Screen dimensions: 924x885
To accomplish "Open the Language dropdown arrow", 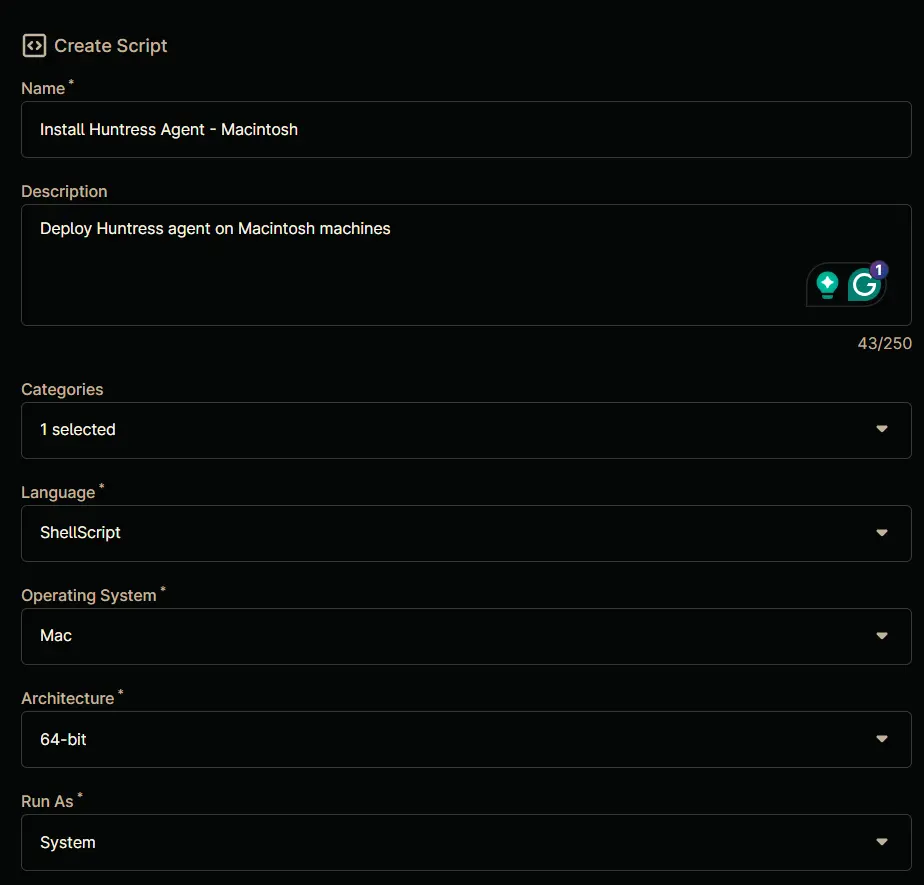I will click(x=882, y=533).
